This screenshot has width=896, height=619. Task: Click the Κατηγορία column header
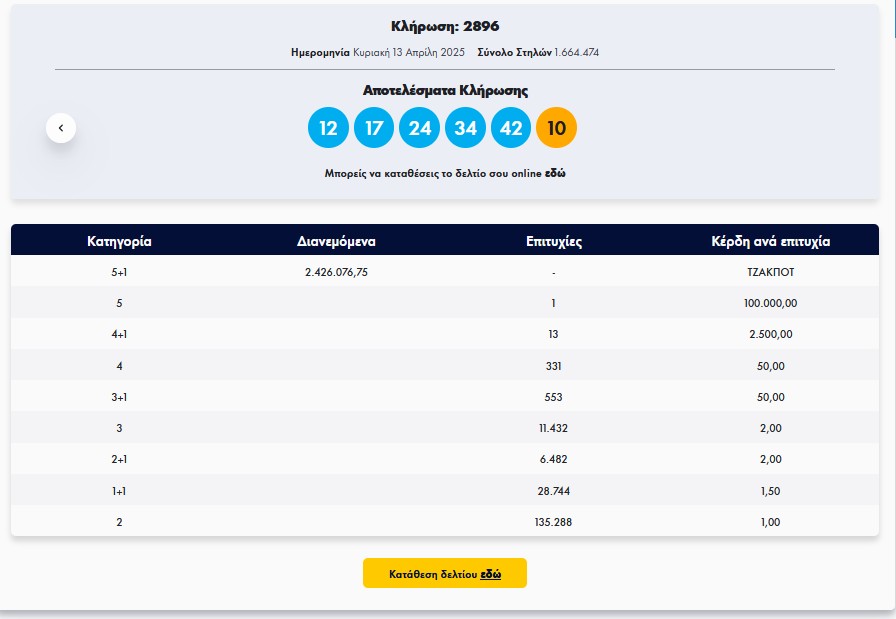point(119,241)
